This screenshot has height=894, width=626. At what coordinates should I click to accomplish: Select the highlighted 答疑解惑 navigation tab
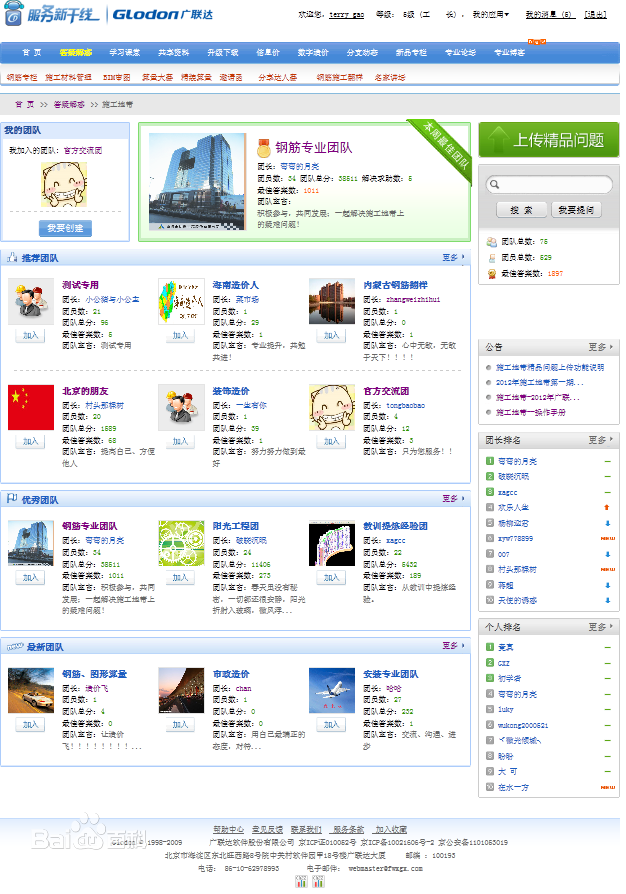(x=76, y=52)
